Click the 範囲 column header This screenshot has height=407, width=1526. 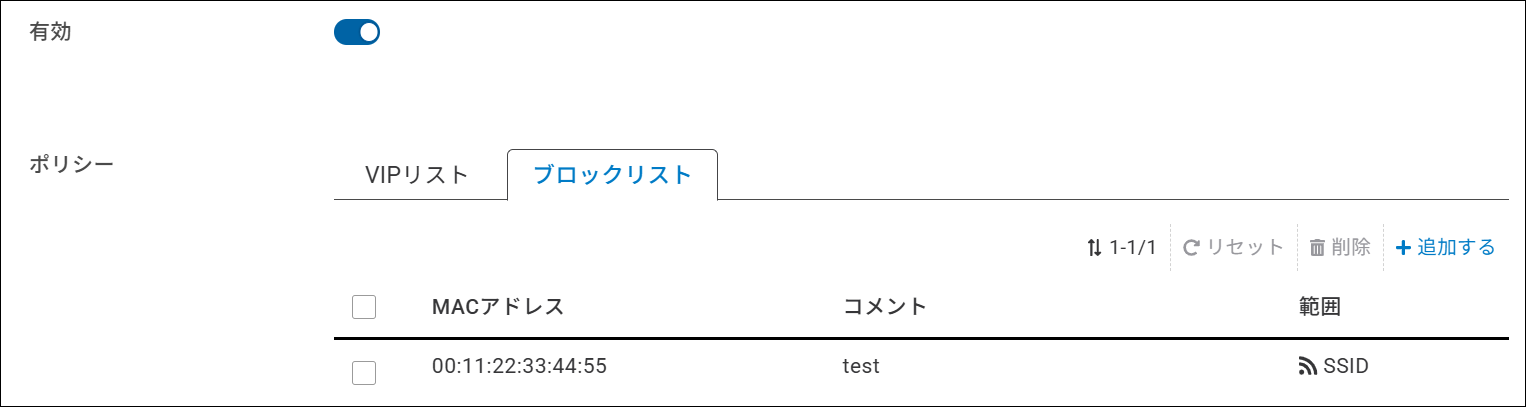coord(1320,306)
